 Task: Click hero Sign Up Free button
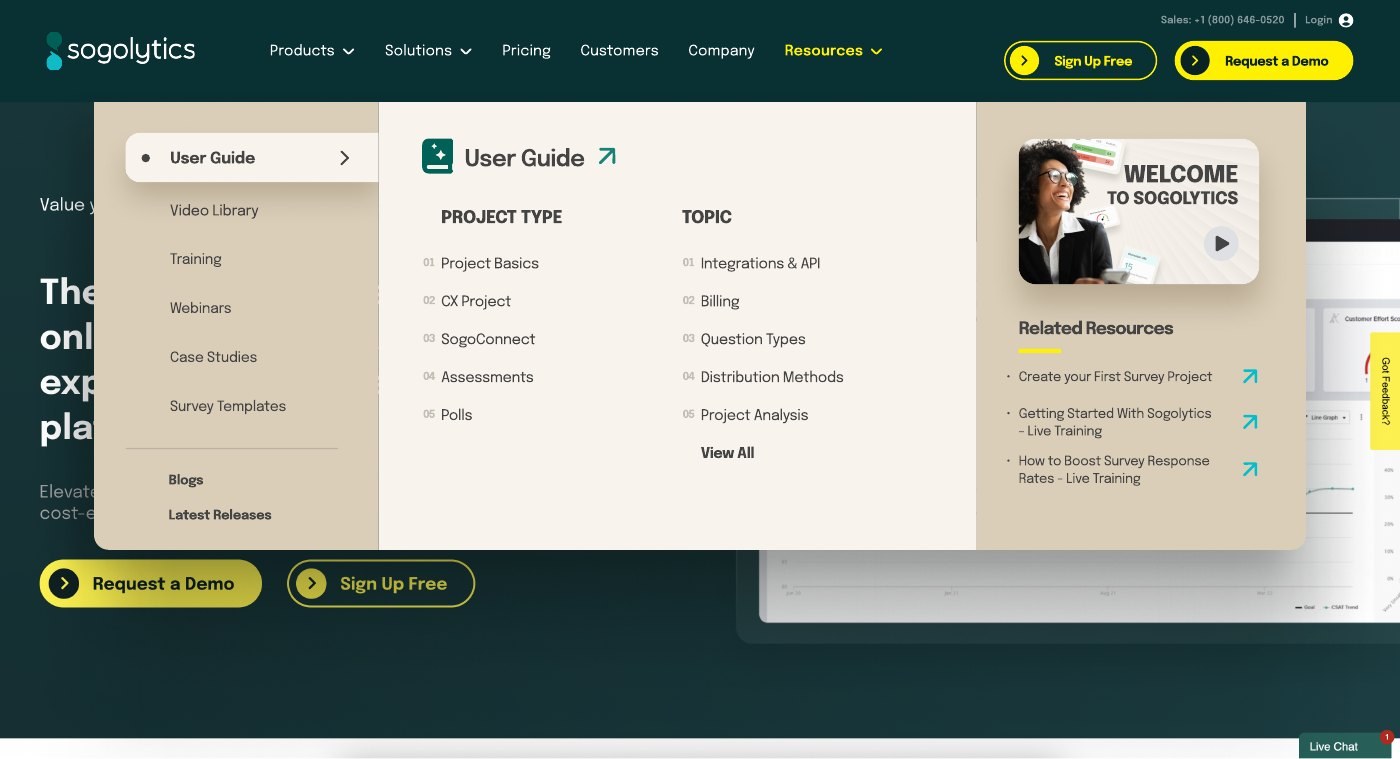point(381,584)
